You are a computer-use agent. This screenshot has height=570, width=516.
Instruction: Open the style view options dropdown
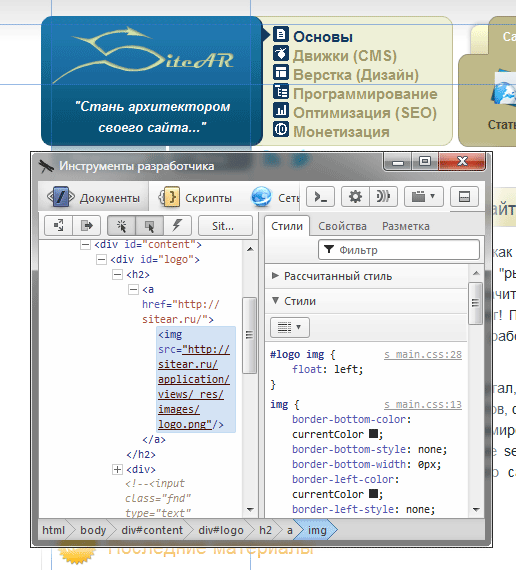coord(290,327)
